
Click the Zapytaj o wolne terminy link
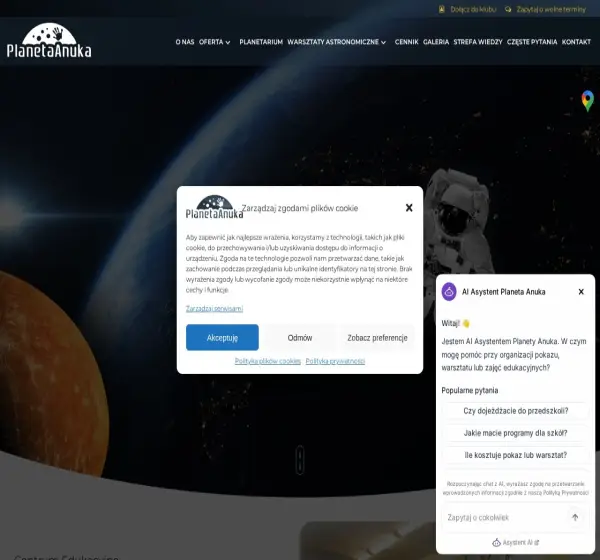click(551, 9)
